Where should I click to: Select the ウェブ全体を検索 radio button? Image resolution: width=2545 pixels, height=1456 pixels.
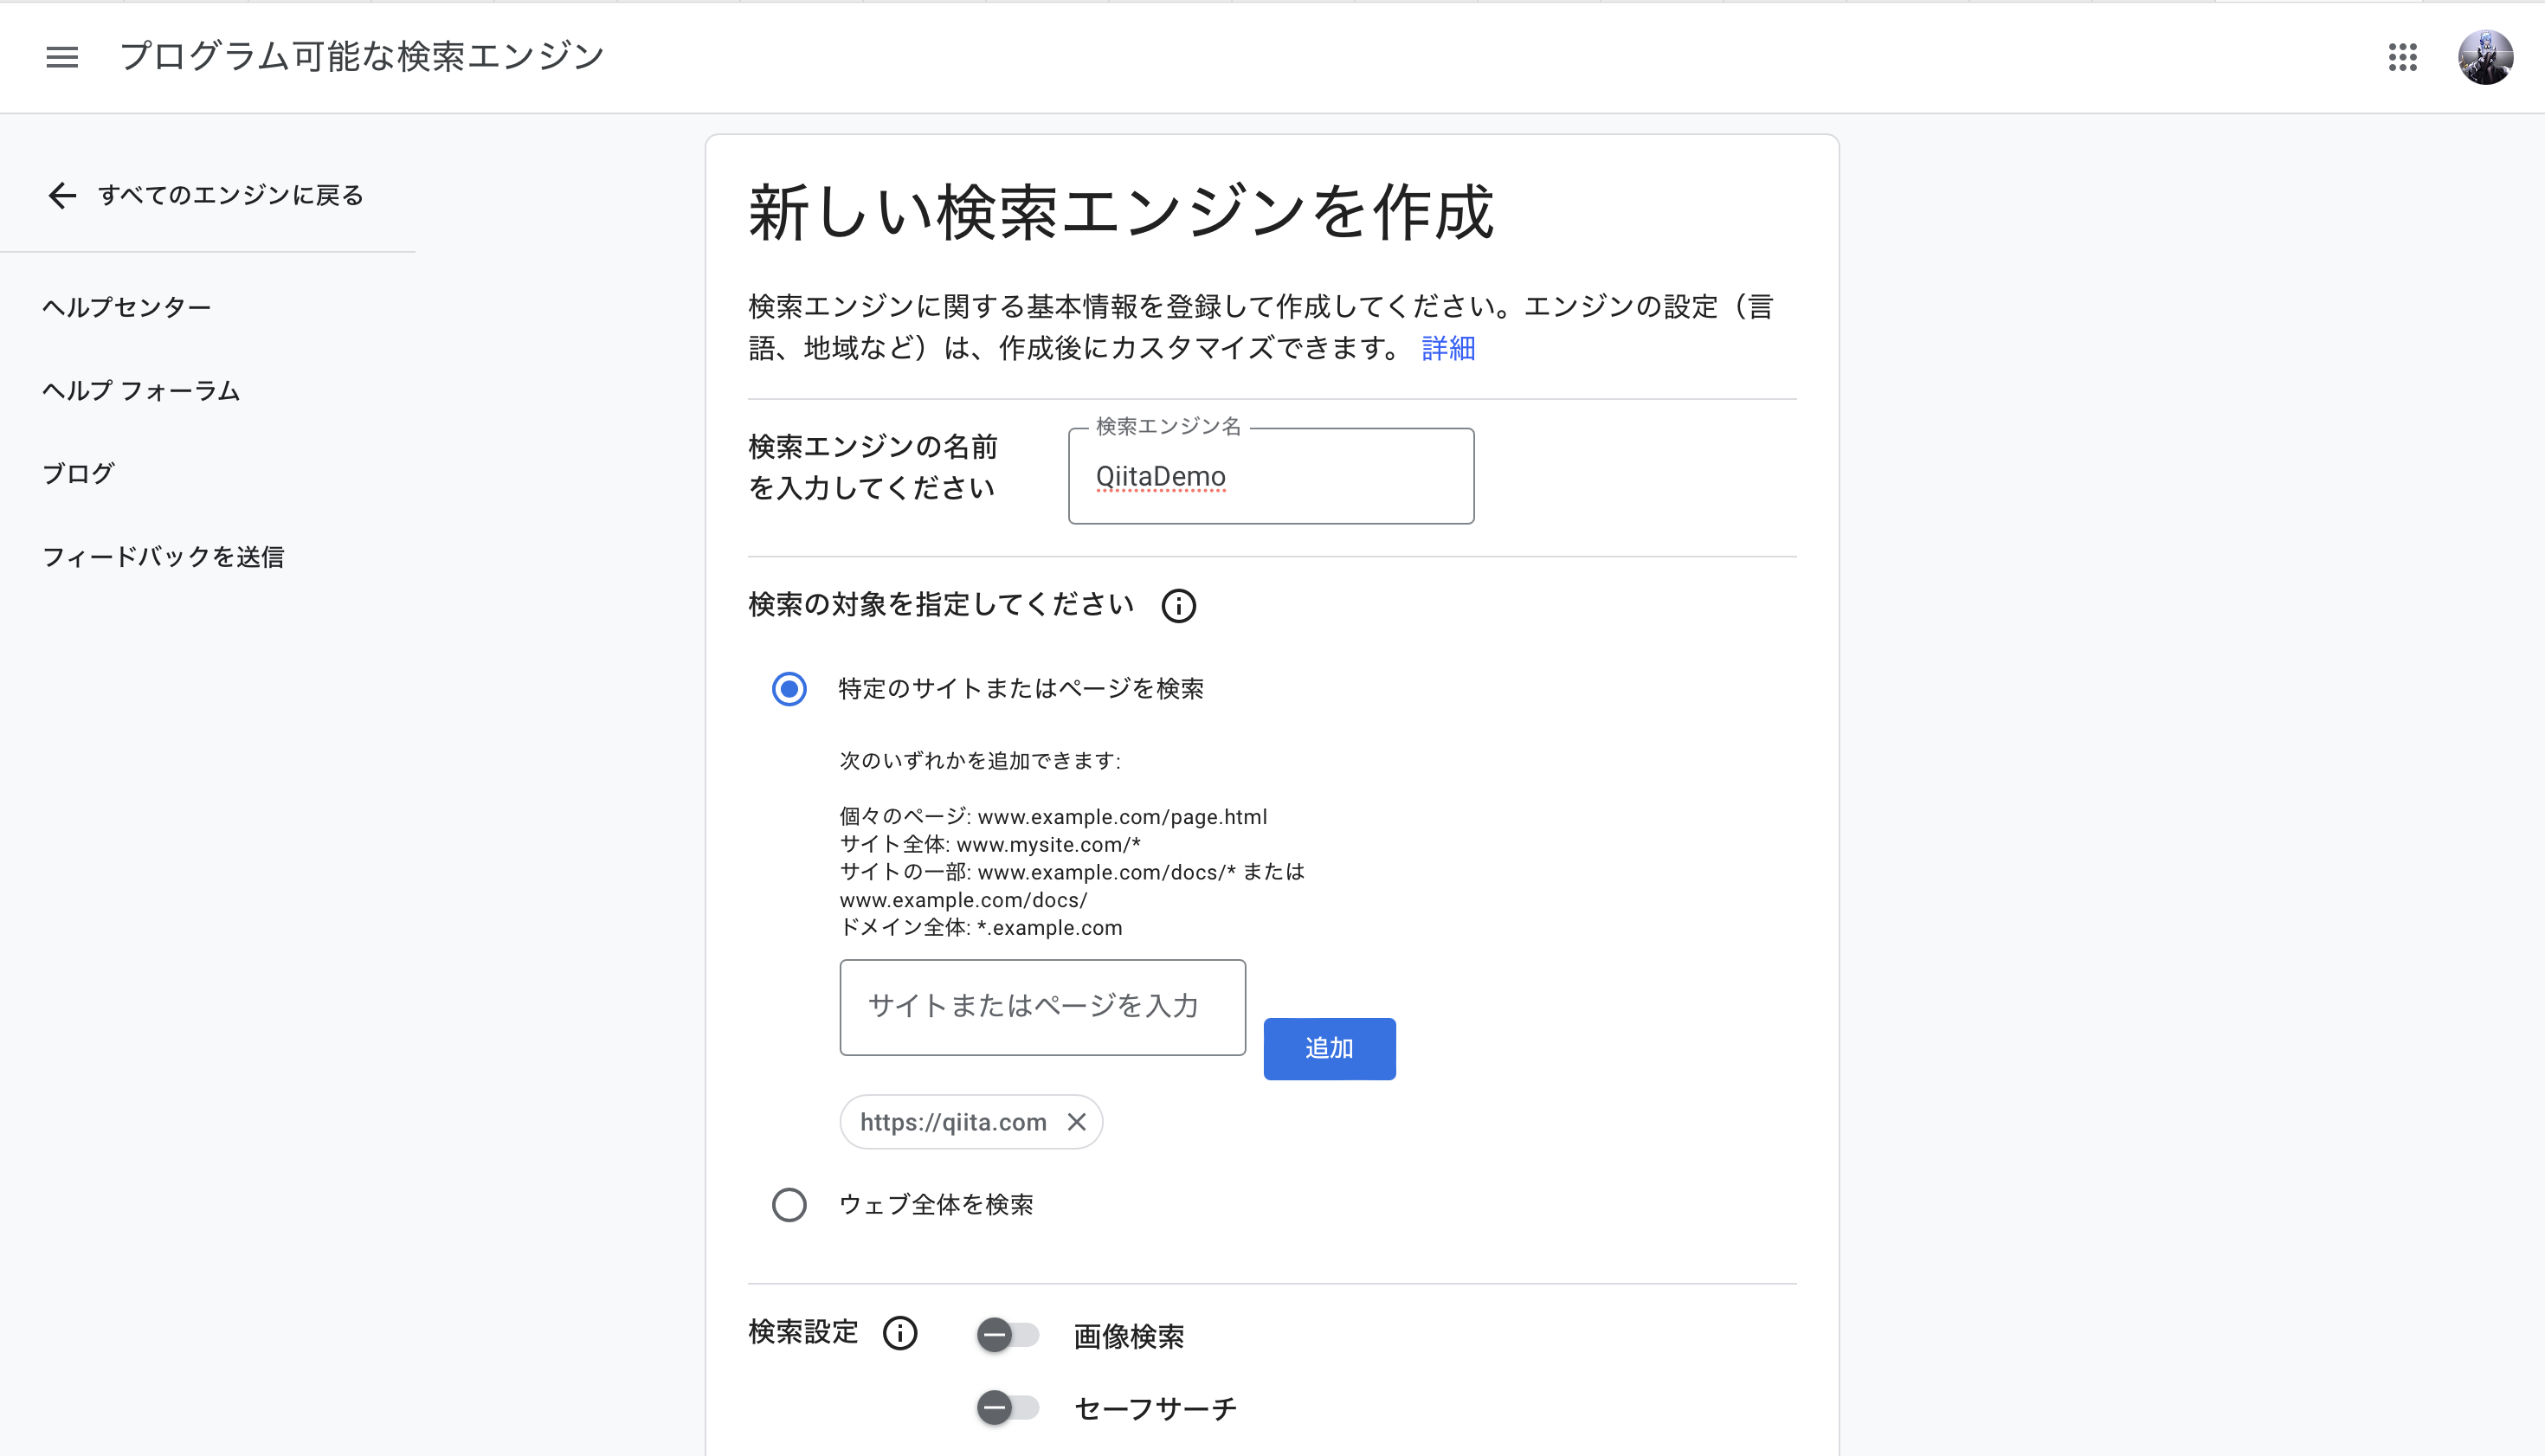click(789, 1205)
